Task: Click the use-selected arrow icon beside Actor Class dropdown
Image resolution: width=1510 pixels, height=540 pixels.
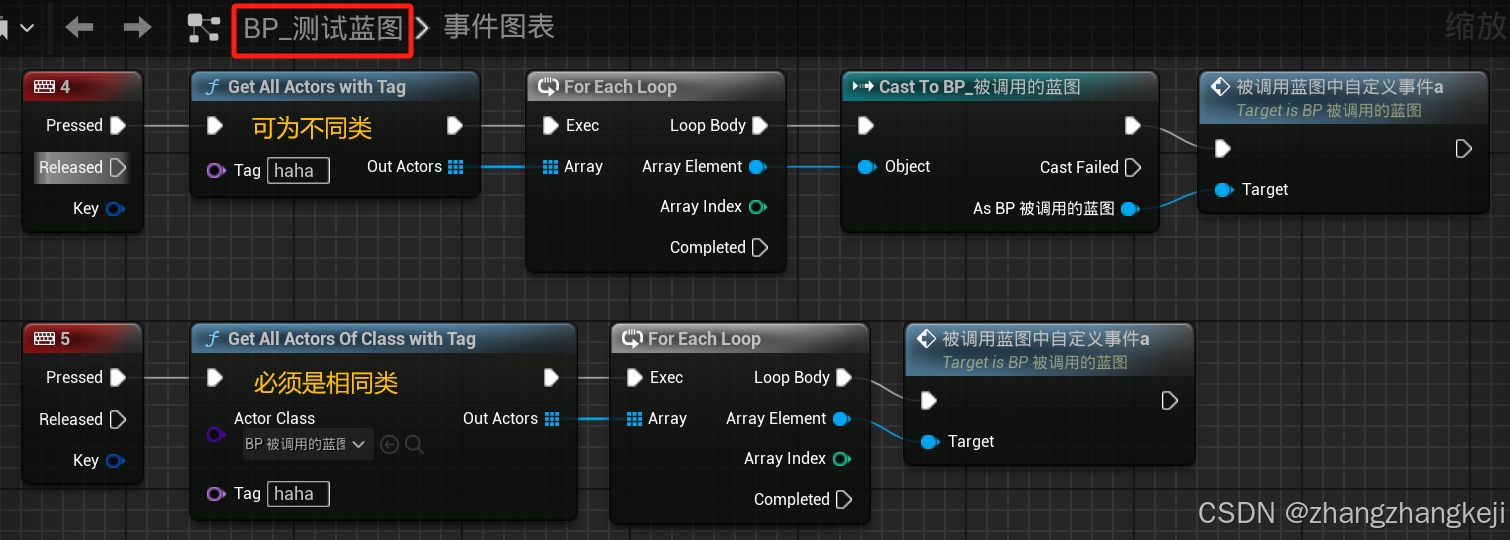Action: [390, 445]
